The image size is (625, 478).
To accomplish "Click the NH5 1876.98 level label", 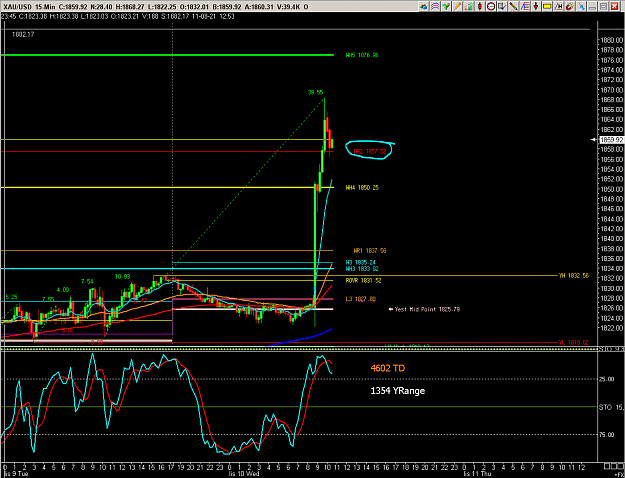I will [x=362, y=55].
